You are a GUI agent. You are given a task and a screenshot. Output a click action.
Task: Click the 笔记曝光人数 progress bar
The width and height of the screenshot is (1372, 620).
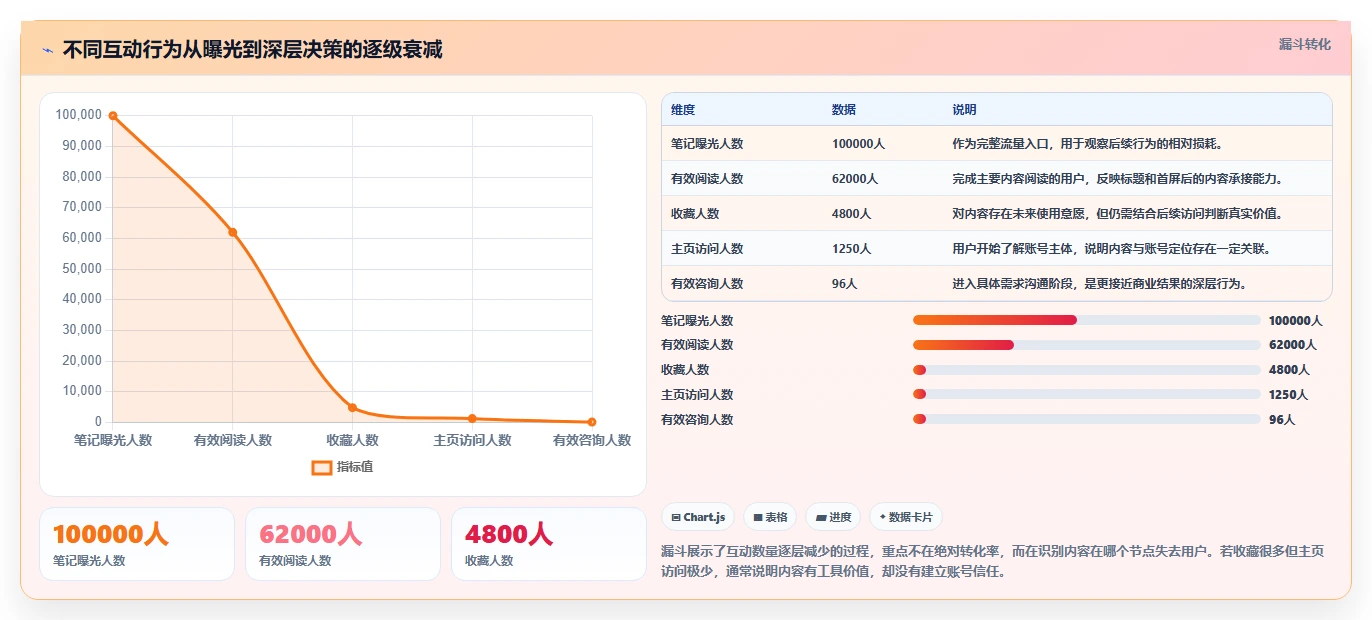coord(1086,320)
